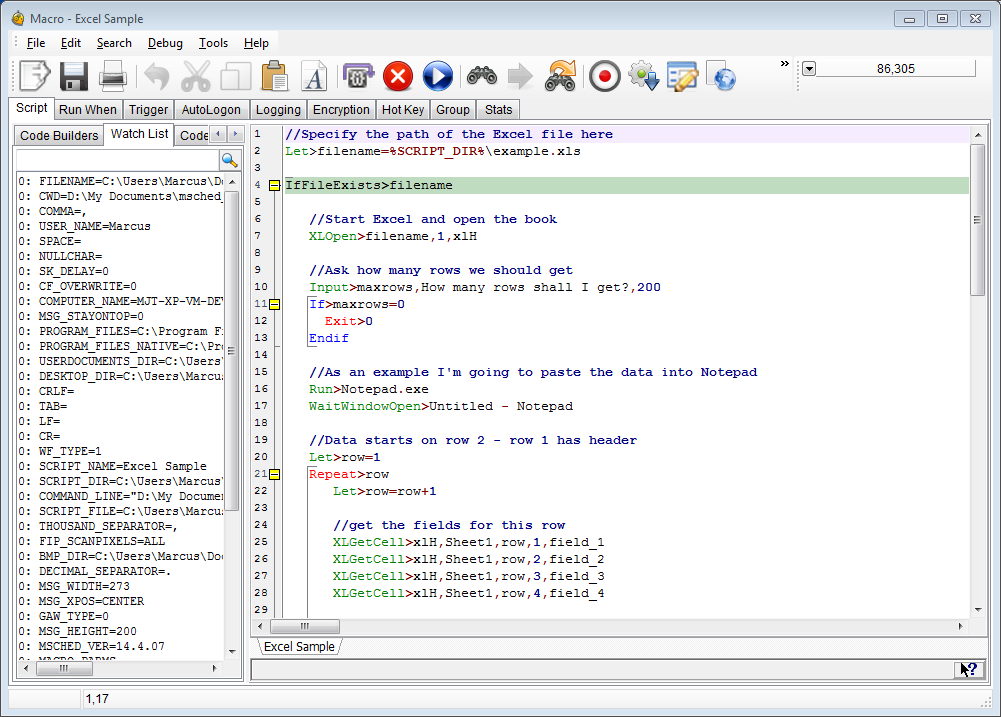Viewport: 1001px width, 717px height.
Task: Click the Watch List search input field
Action: [116, 160]
